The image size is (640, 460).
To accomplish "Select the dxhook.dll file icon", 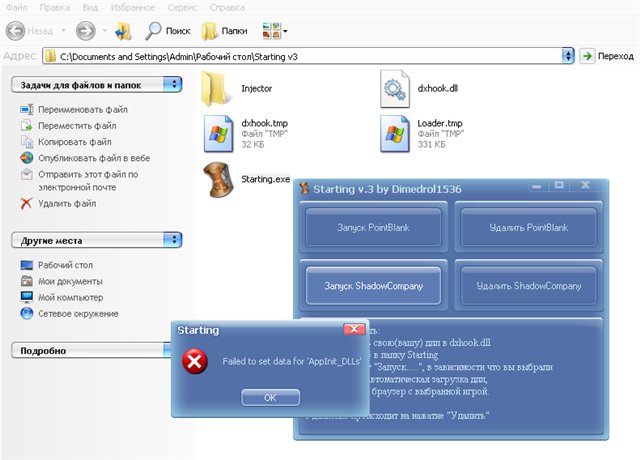I will click(395, 89).
